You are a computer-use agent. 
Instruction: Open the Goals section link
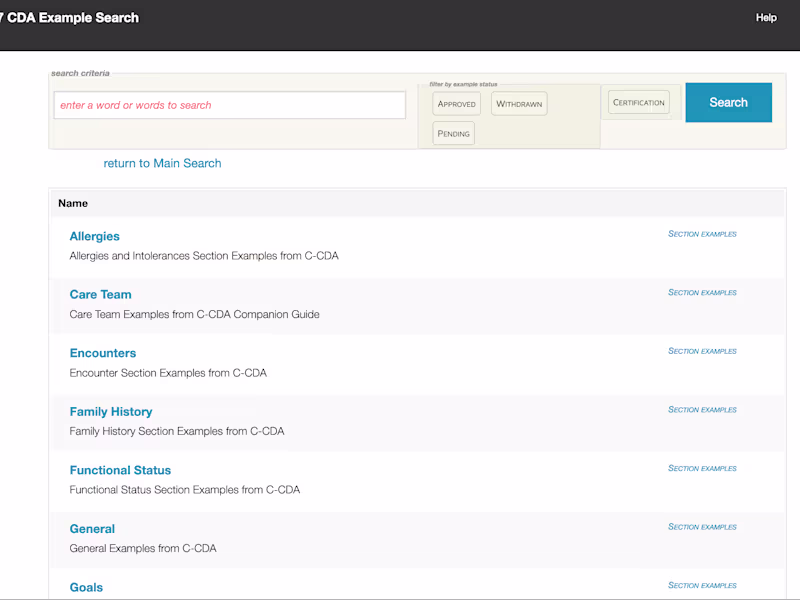pyautogui.click(x=86, y=587)
